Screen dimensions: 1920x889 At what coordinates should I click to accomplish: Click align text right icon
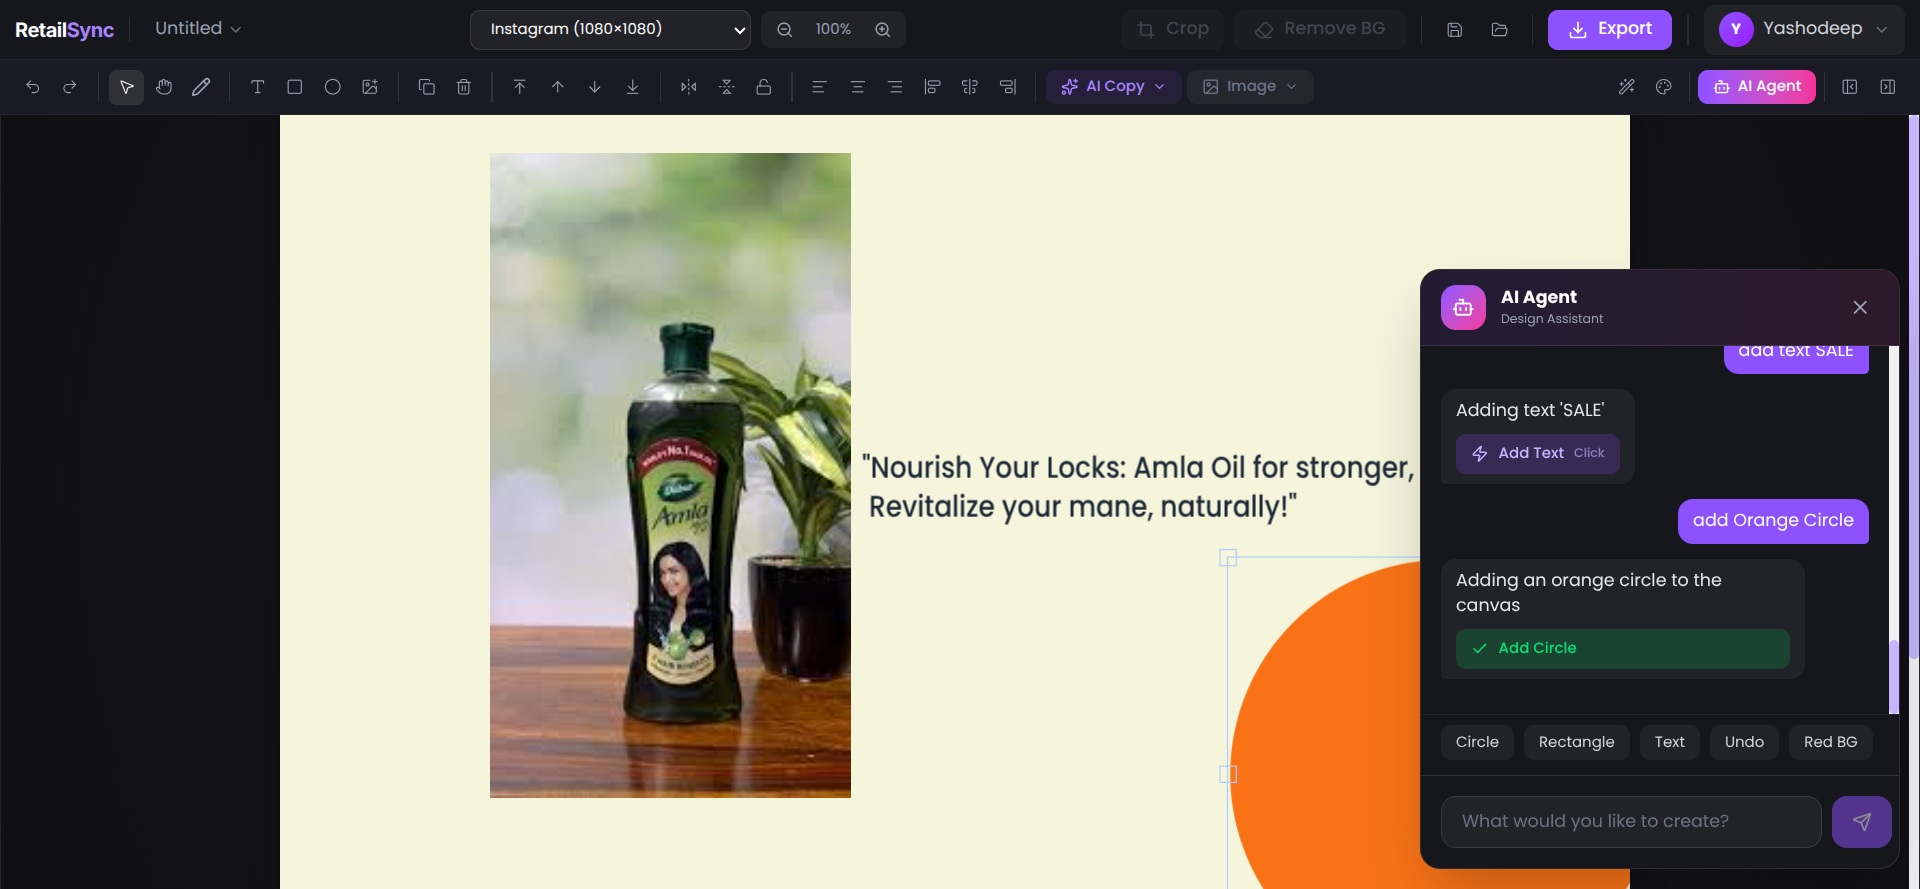coord(895,87)
